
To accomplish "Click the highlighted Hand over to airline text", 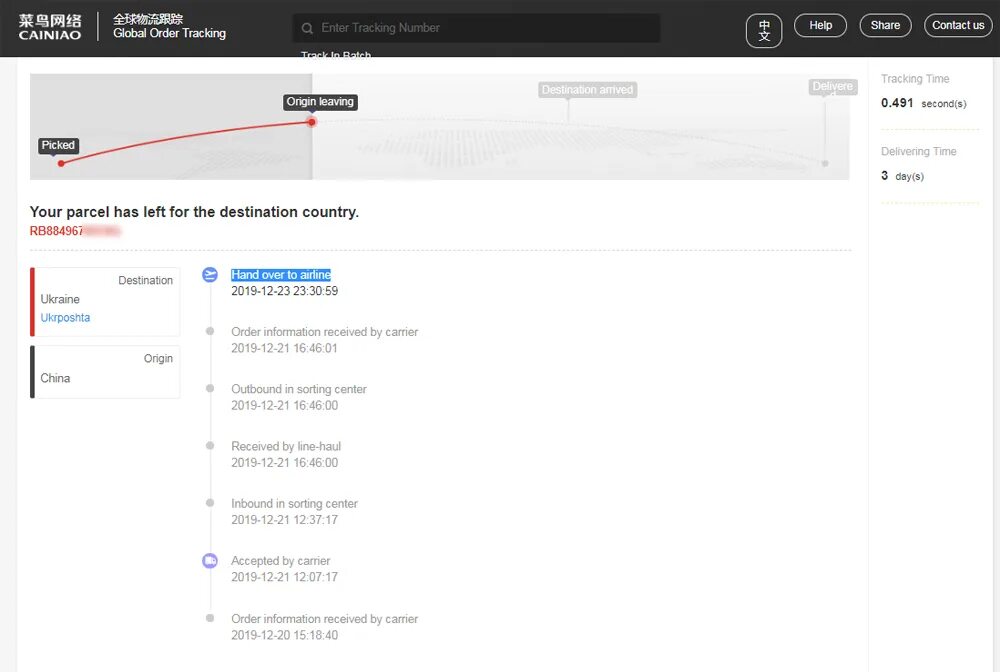I will [281, 275].
